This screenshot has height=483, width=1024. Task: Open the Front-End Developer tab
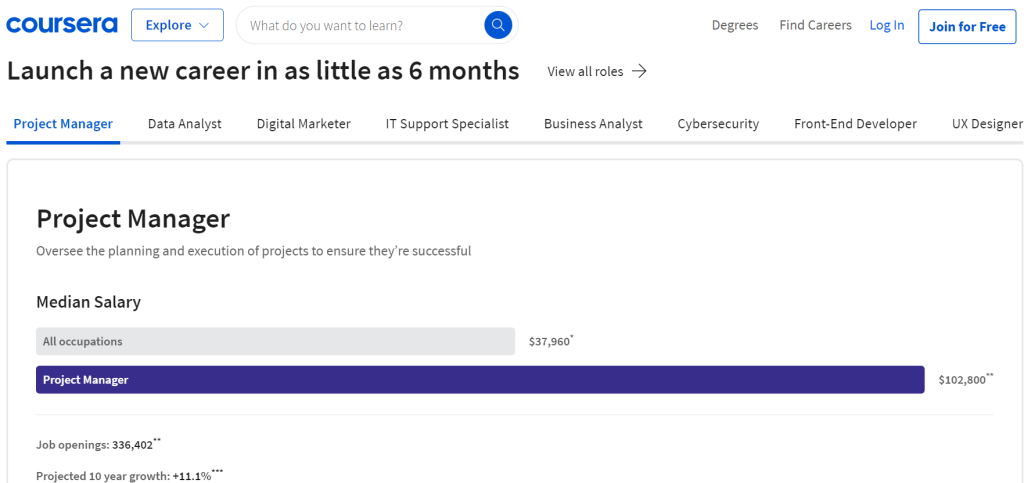tap(856, 123)
